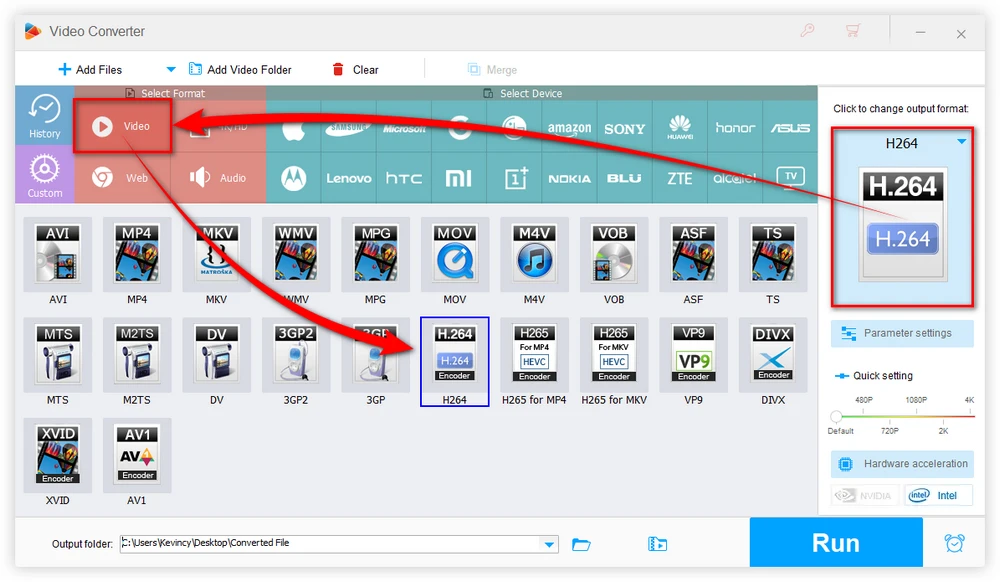Toggle Hardware acceleration
The image size is (1000, 582).
click(902, 464)
